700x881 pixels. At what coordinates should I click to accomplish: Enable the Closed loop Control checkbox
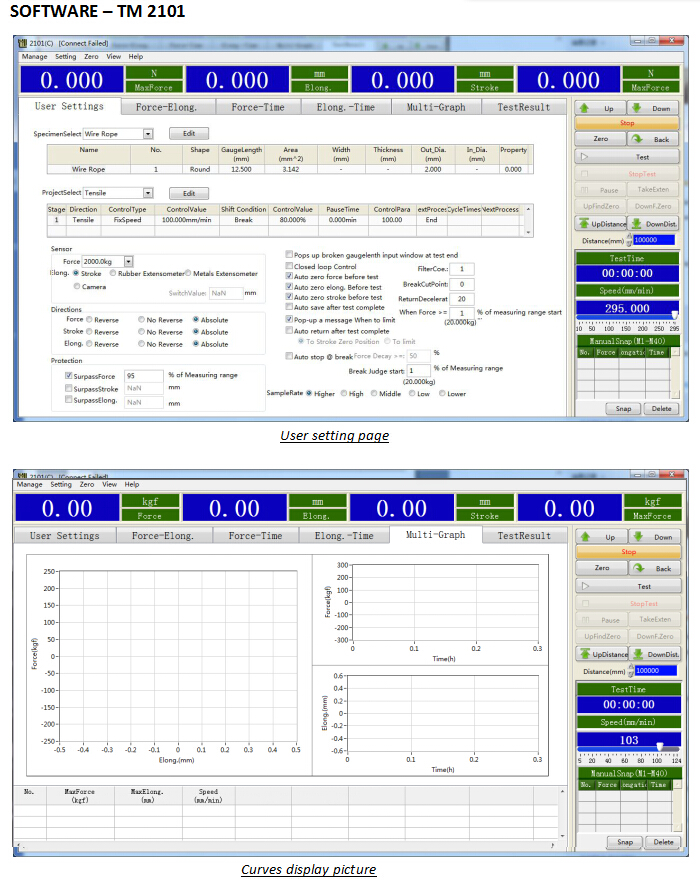289,267
